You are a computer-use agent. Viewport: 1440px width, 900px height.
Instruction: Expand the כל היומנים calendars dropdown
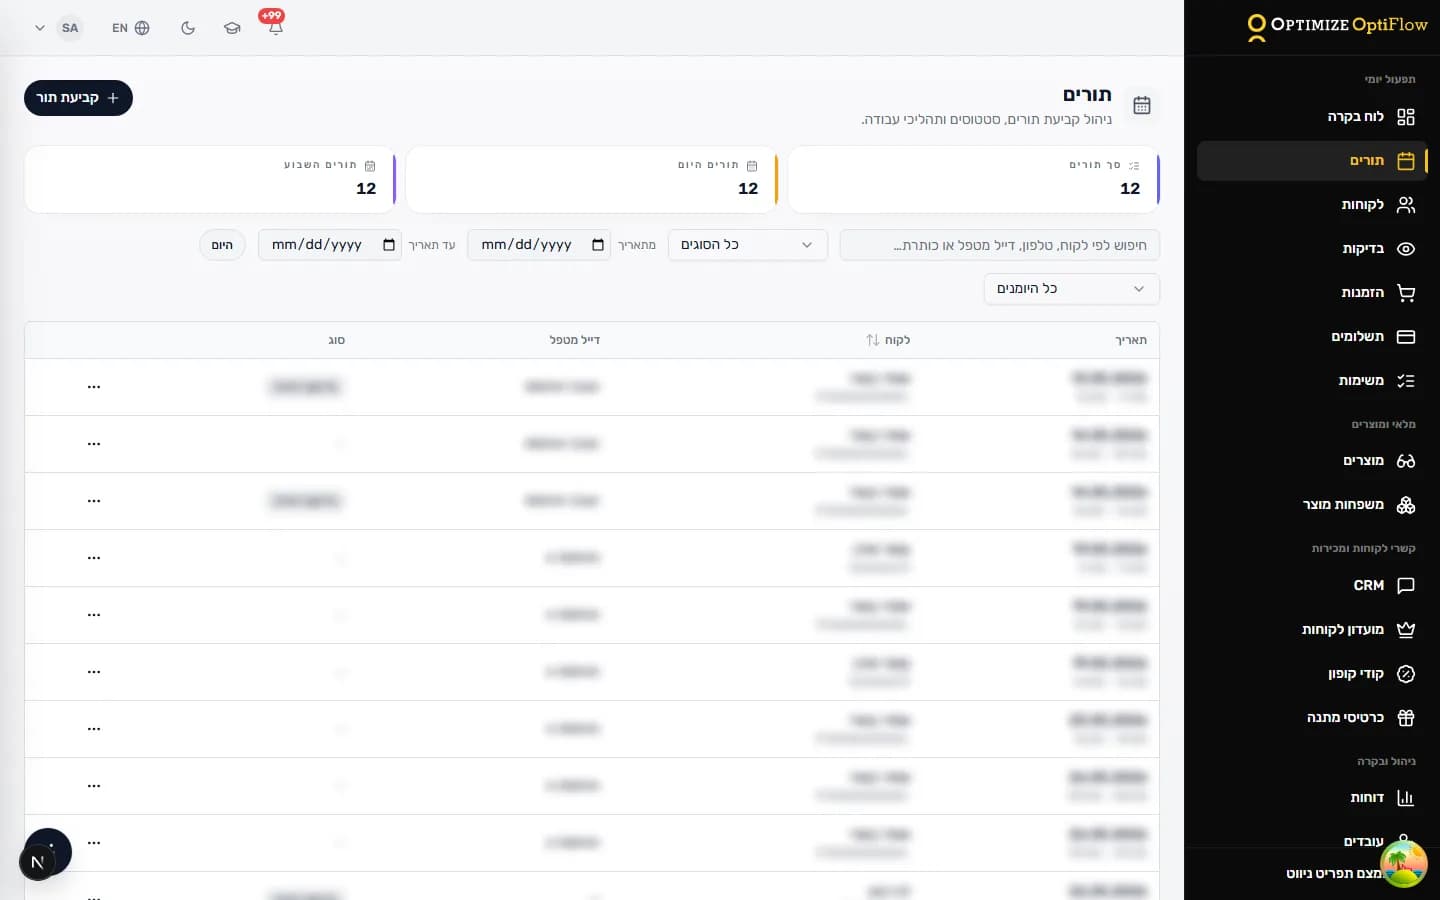(x=1072, y=289)
